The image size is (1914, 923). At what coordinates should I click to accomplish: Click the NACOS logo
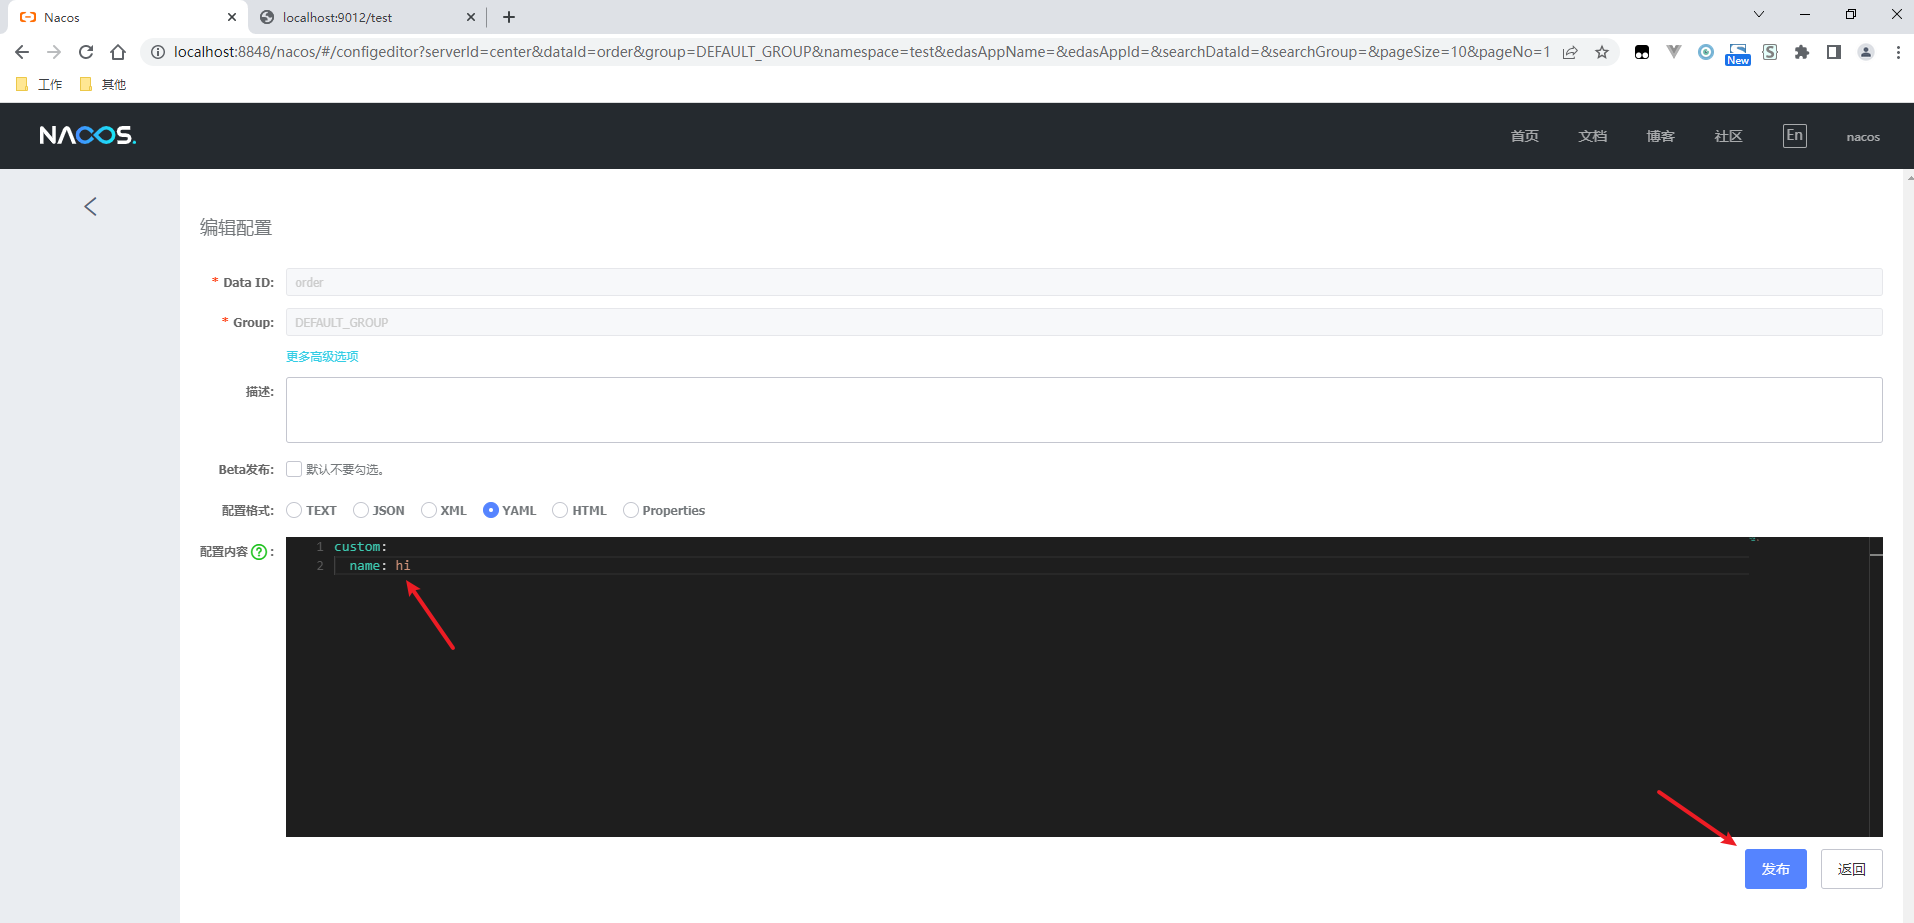pyautogui.click(x=87, y=135)
